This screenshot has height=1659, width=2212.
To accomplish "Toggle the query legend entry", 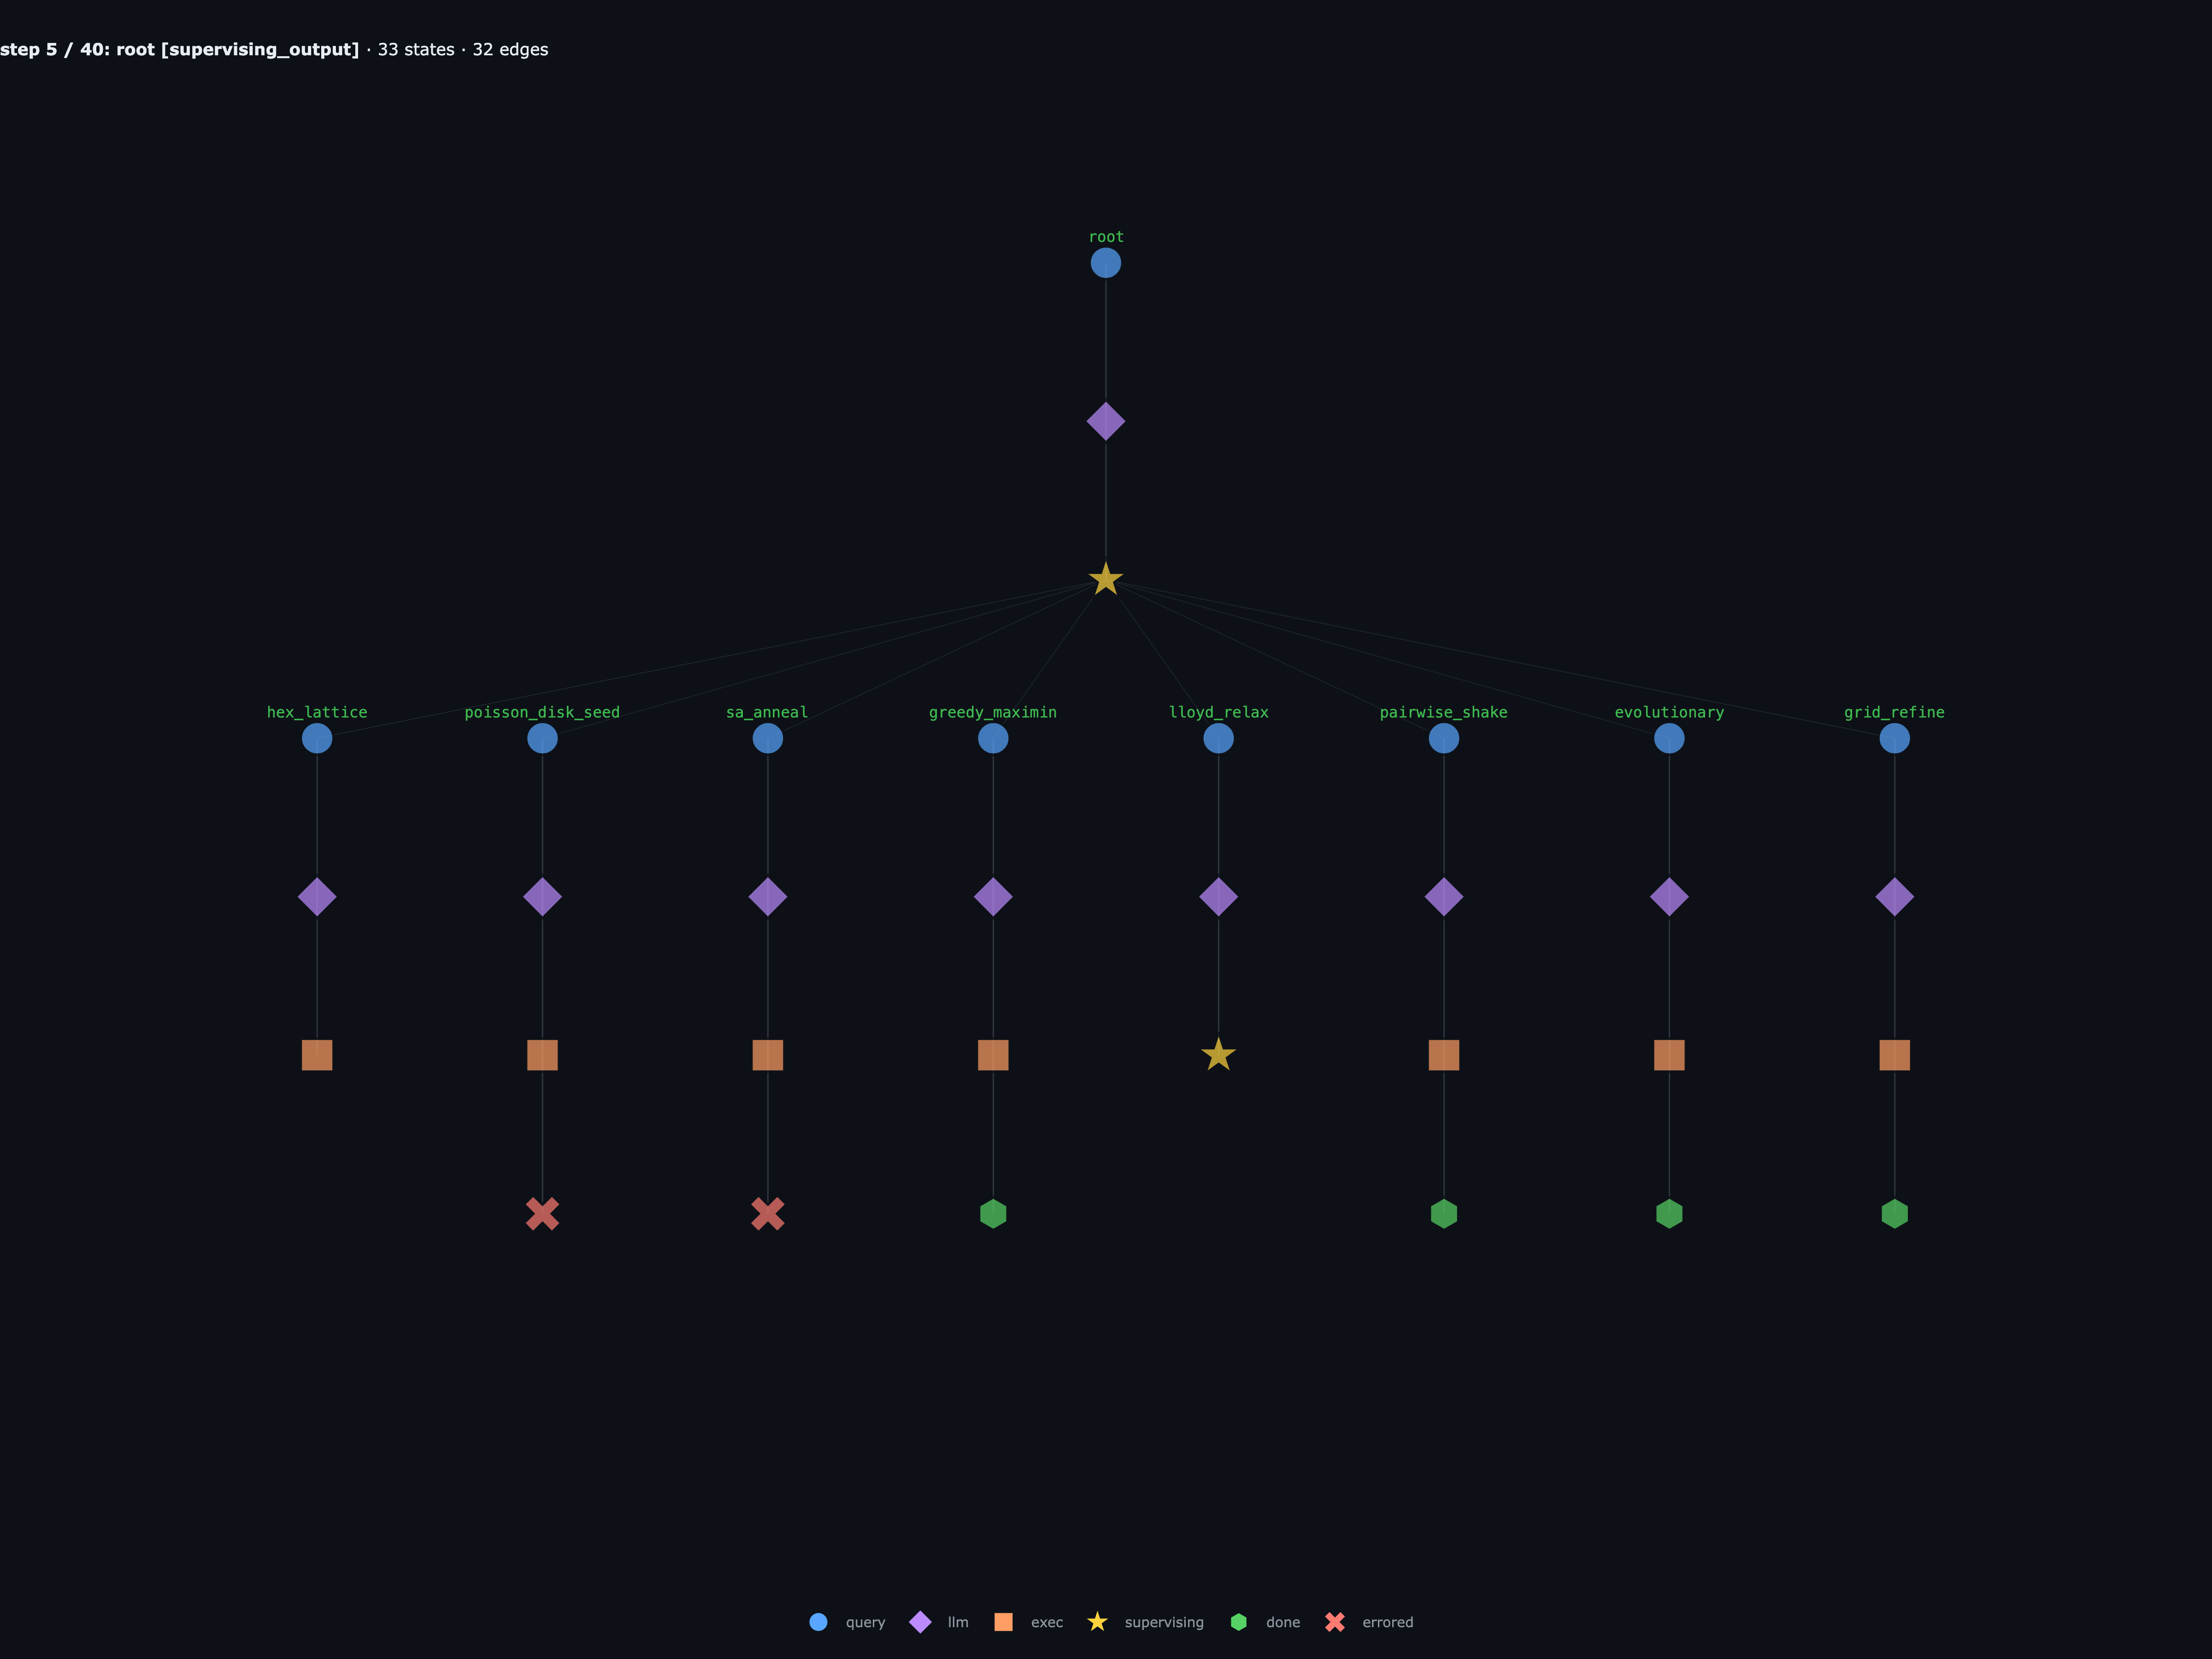I will pyautogui.click(x=847, y=1622).
